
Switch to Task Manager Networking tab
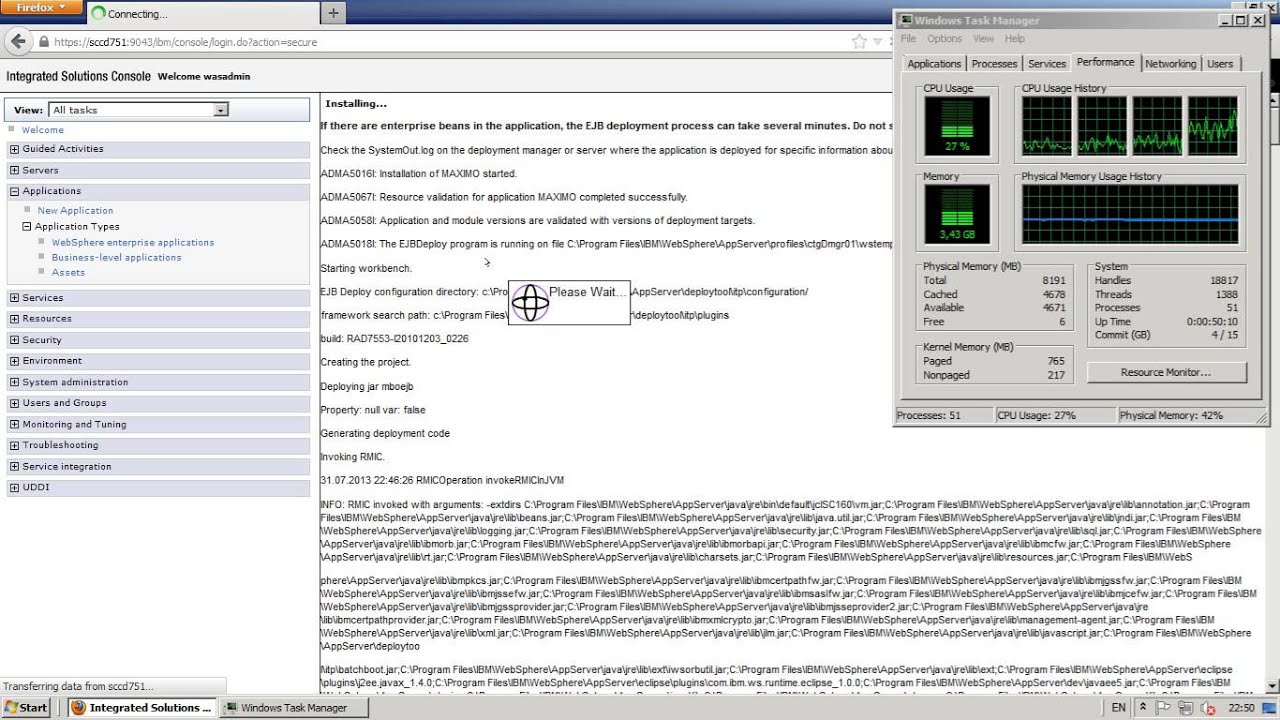point(1170,64)
